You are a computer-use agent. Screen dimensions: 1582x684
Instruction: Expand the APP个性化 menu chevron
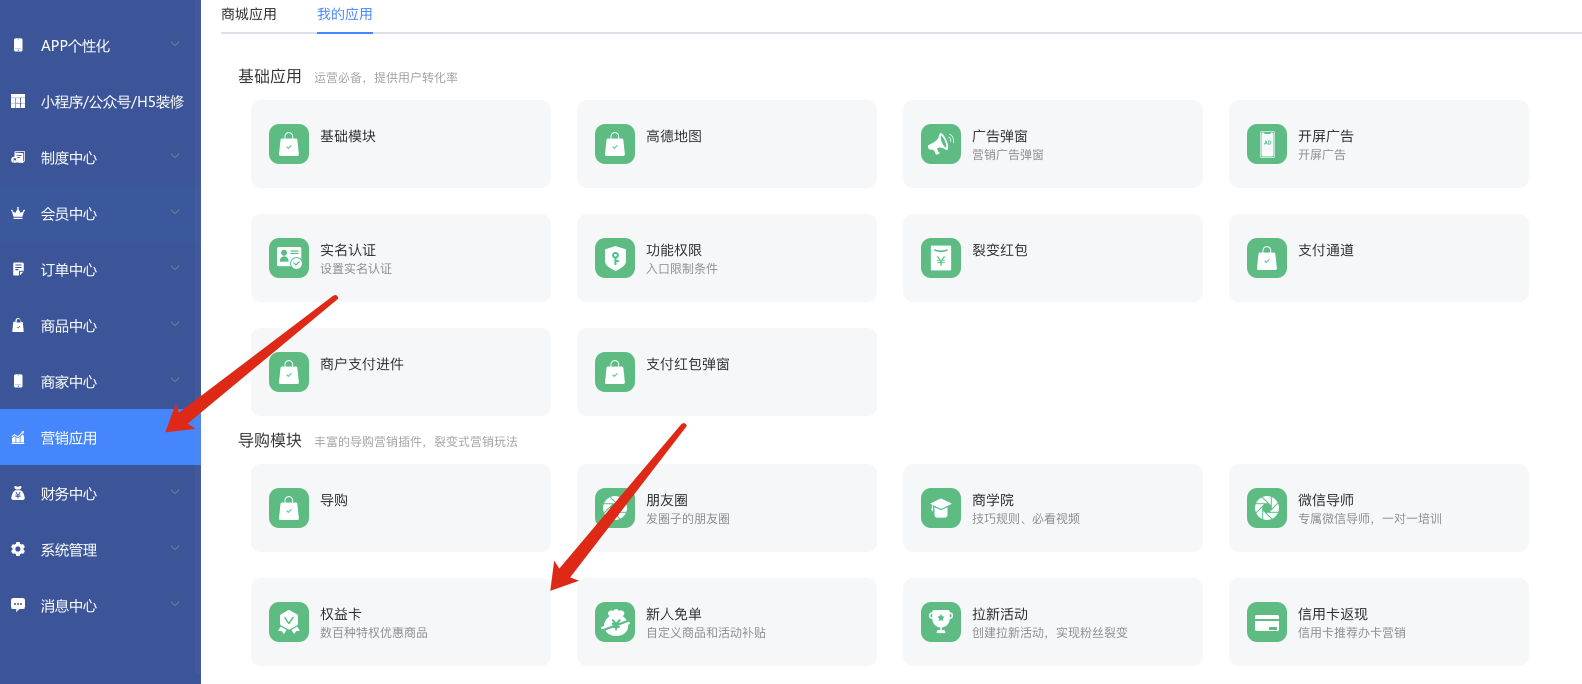(175, 44)
